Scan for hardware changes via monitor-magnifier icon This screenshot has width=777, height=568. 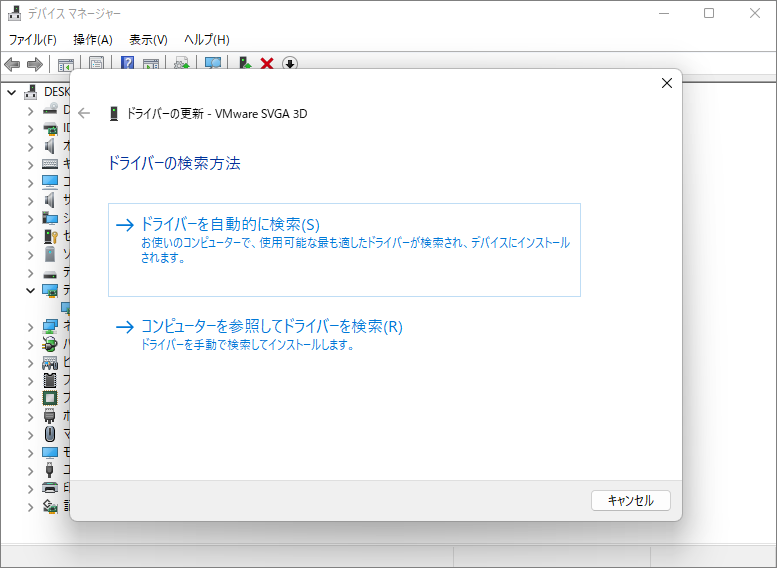(x=213, y=64)
